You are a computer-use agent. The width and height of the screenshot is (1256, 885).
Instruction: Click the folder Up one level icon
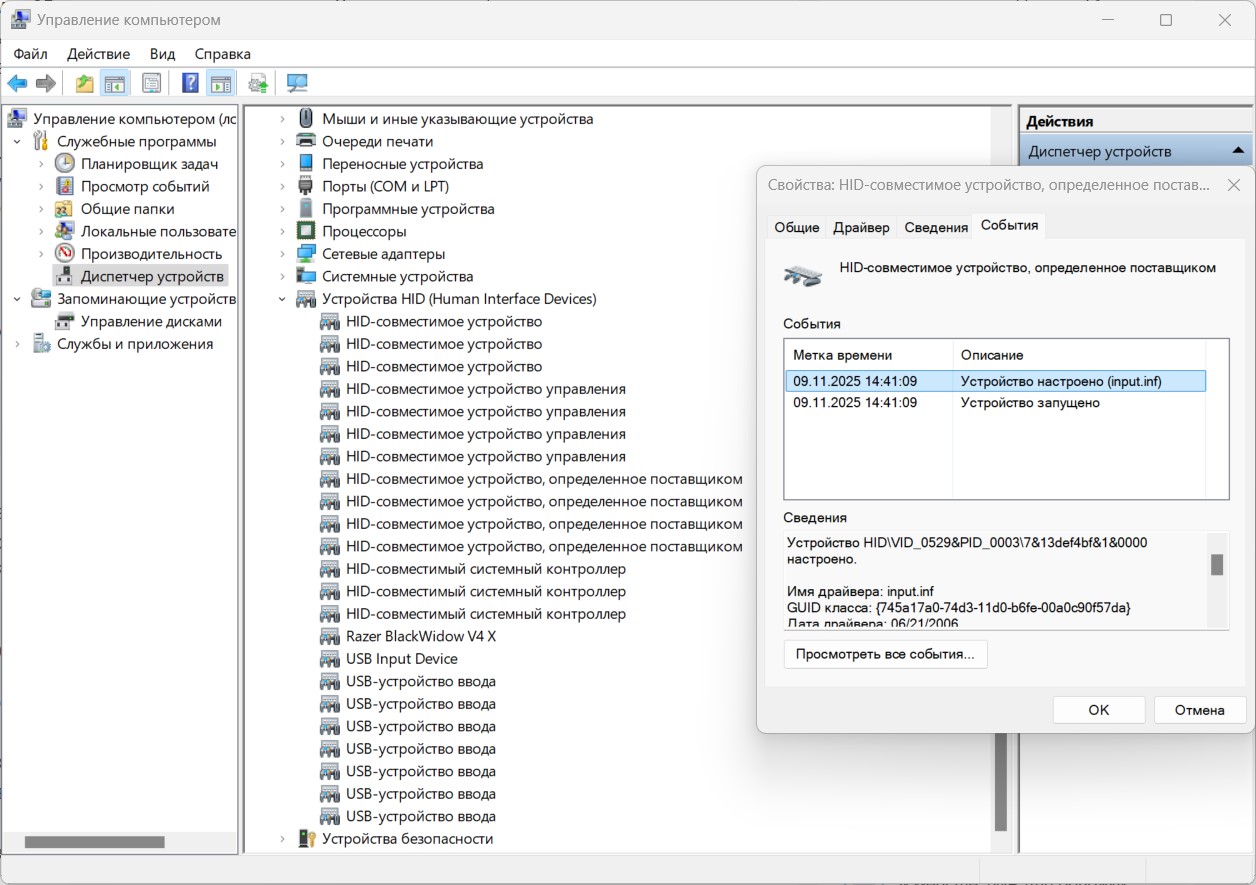85,83
